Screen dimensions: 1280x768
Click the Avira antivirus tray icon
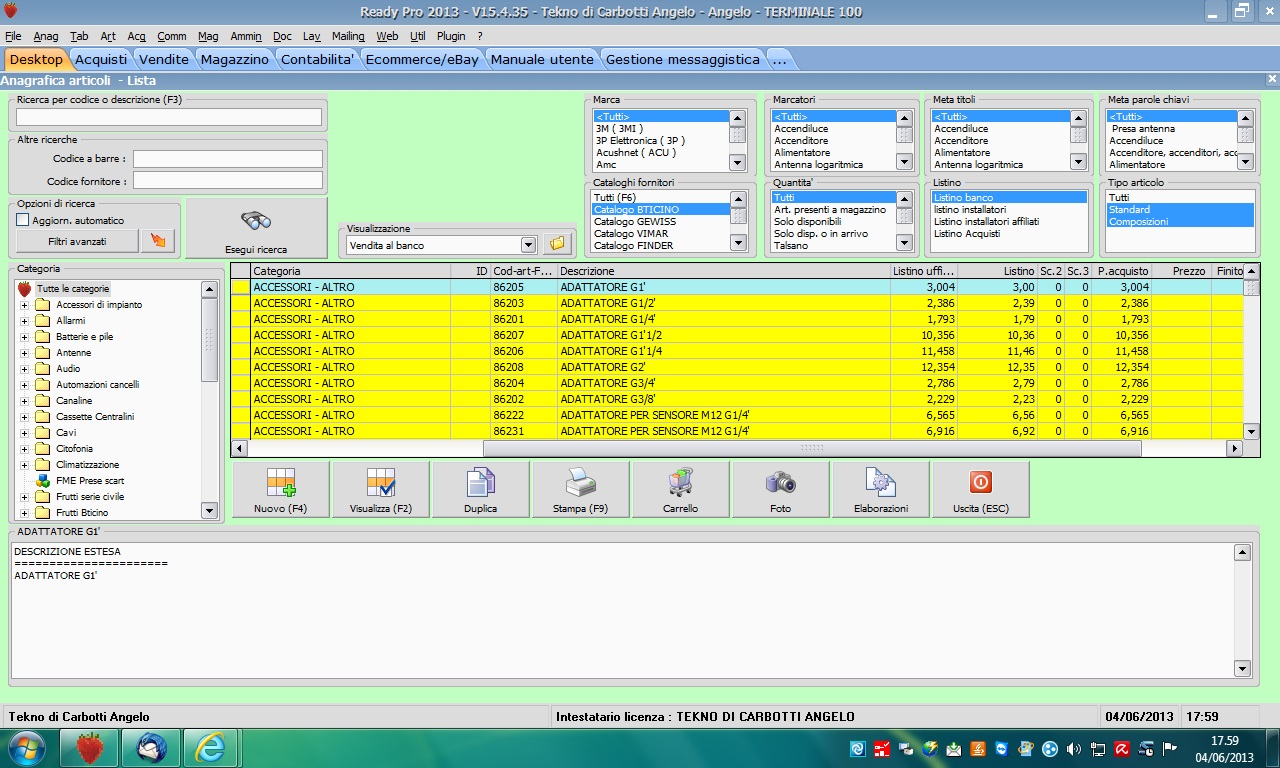pos(1123,748)
